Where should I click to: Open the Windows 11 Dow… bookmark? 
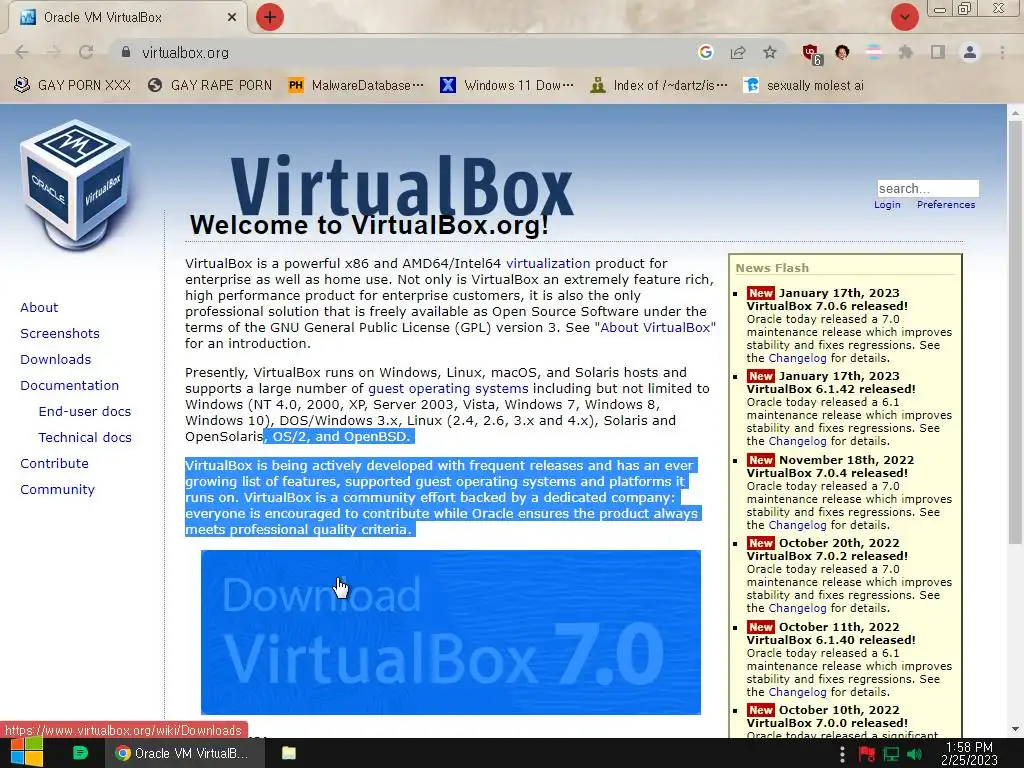(x=507, y=86)
